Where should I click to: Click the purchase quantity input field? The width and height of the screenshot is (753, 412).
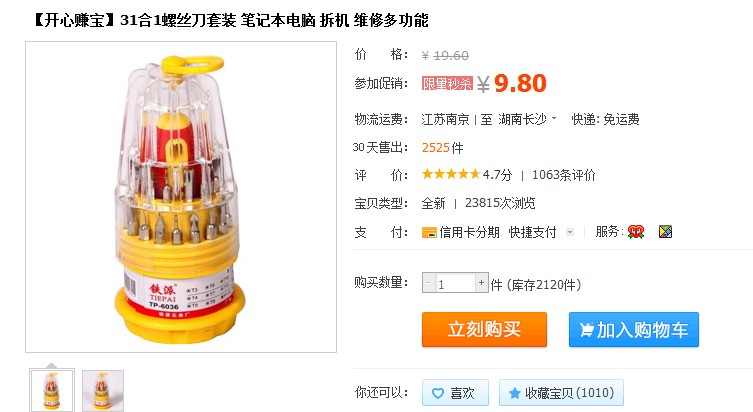tap(455, 283)
